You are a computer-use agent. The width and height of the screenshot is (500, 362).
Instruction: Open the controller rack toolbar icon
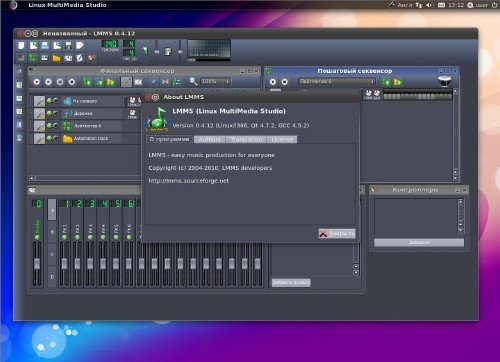(x=91, y=58)
